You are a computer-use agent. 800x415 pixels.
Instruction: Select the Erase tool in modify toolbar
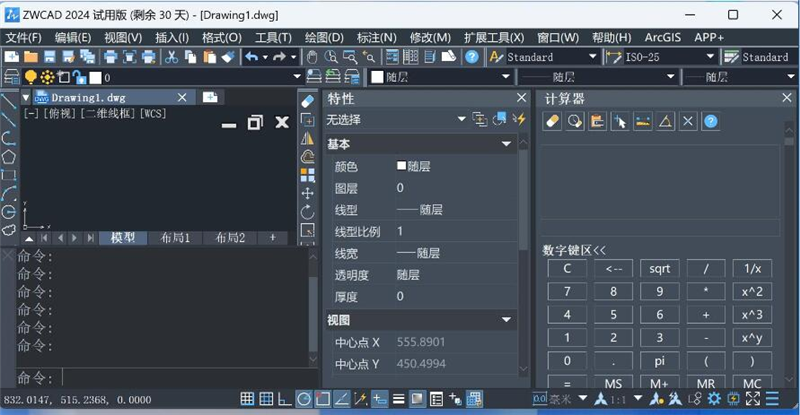308,101
